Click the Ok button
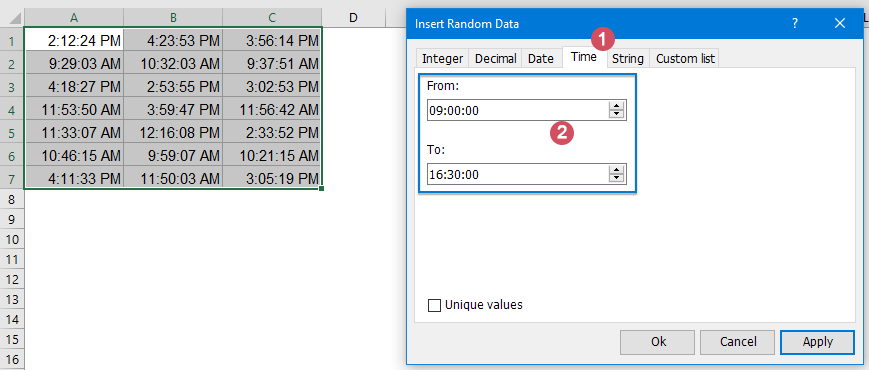This screenshot has height=370, width=869. [x=657, y=342]
